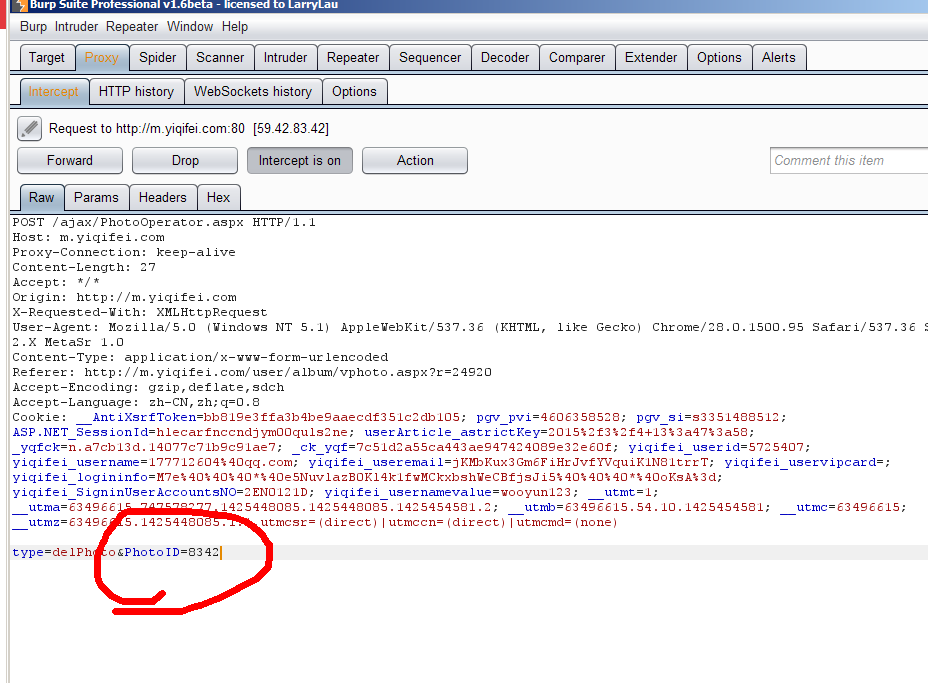Click the Content-Type header line
The height and width of the screenshot is (683, 928).
(200, 357)
